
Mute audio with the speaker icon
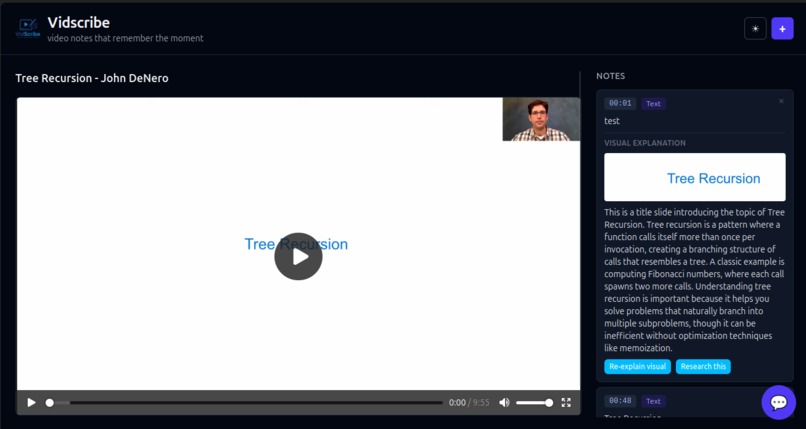[x=504, y=403]
